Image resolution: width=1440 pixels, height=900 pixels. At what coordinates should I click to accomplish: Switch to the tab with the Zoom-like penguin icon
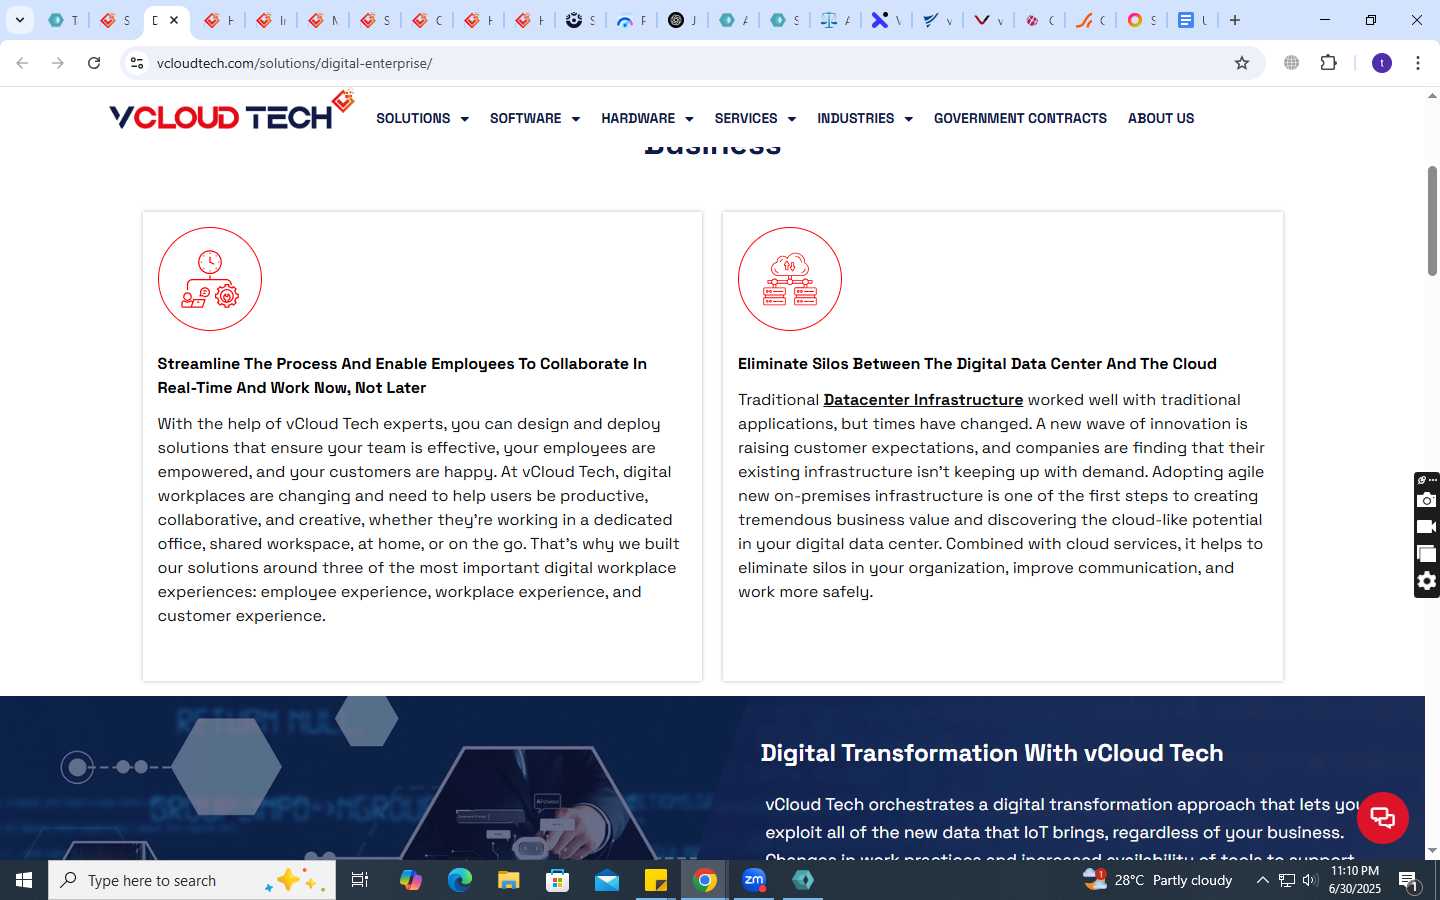579,20
